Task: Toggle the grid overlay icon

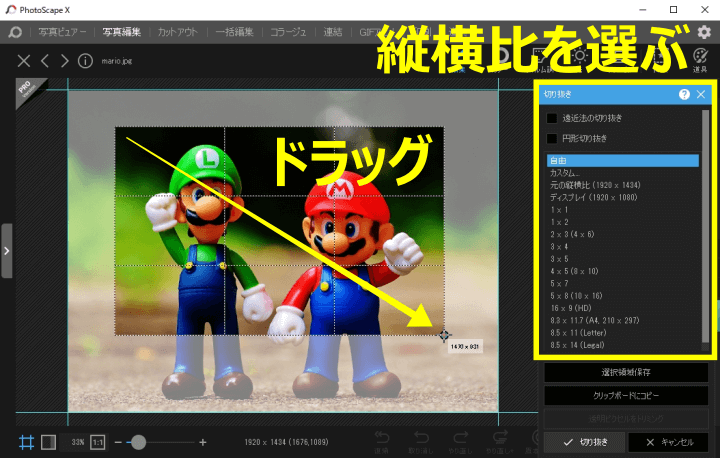Action: [26, 442]
